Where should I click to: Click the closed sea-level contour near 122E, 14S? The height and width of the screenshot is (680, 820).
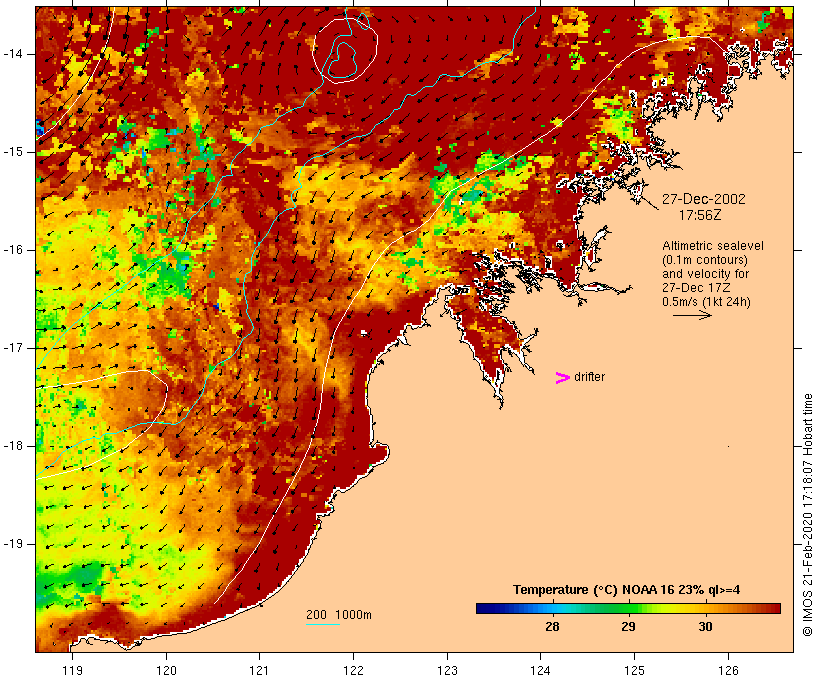tap(346, 50)
